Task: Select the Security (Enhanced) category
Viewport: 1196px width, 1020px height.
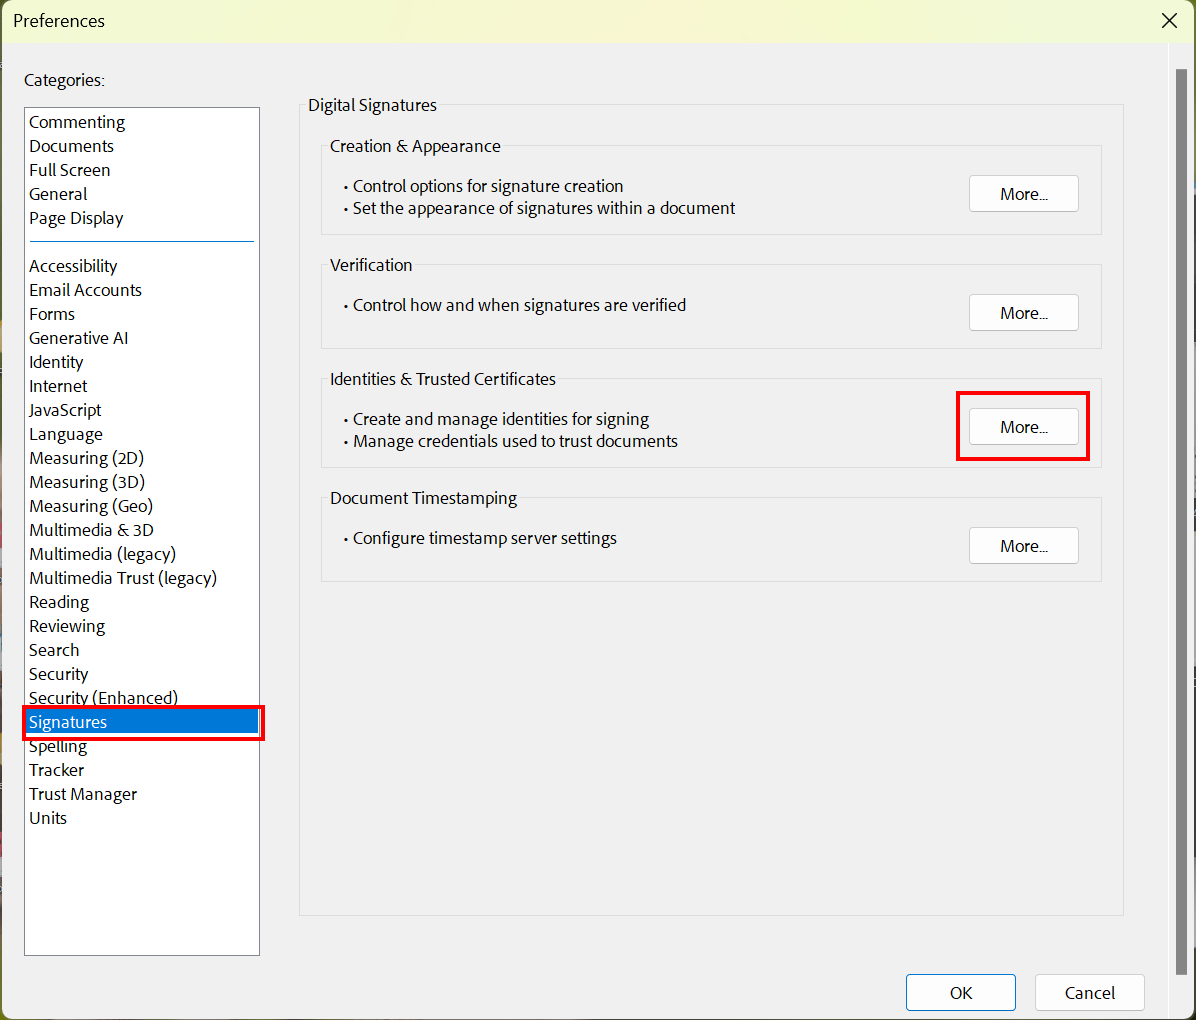Action: 103,697
